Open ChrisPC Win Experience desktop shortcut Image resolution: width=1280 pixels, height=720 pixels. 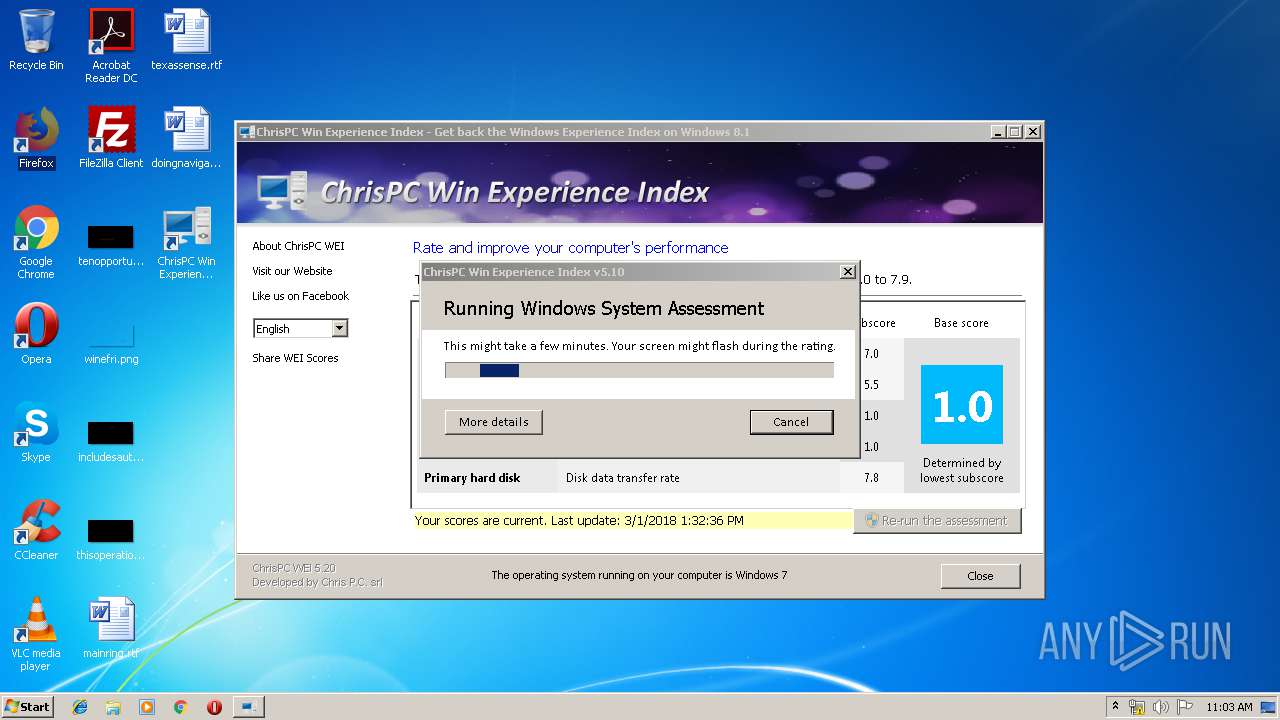pyautogui.click(x=186, y=243)
